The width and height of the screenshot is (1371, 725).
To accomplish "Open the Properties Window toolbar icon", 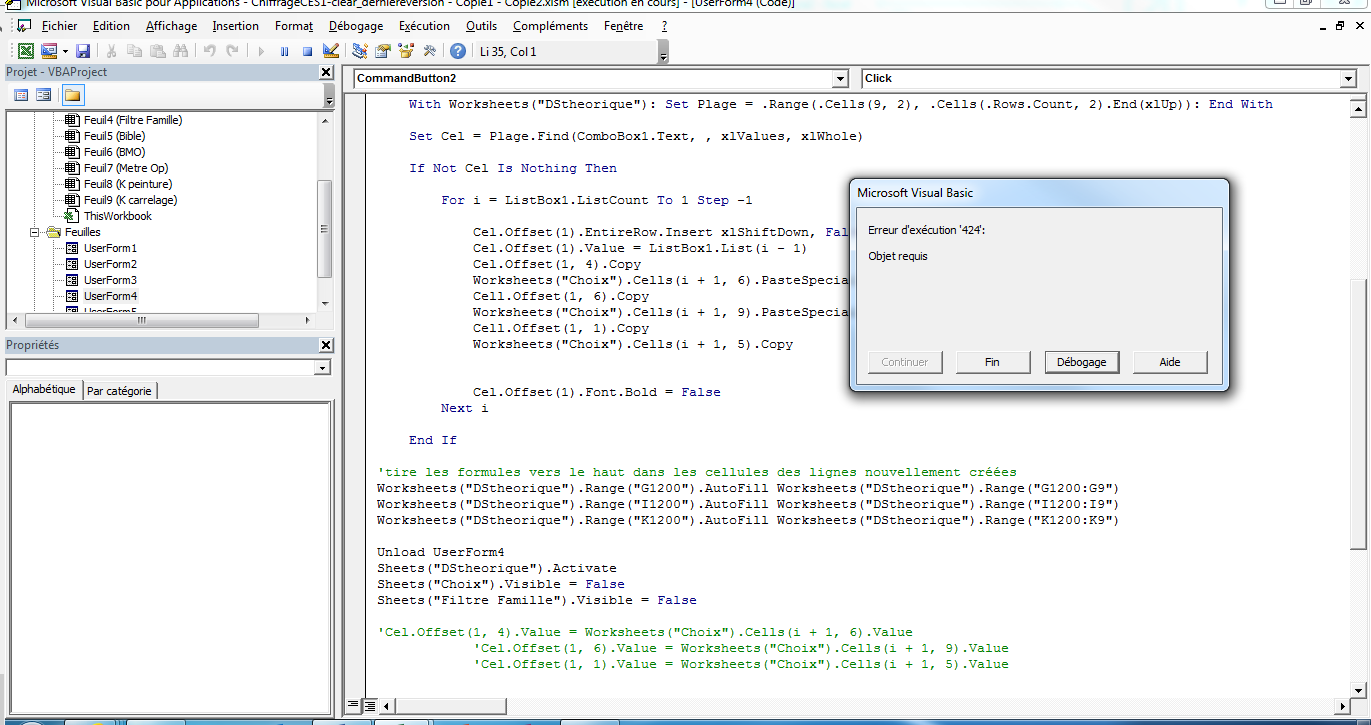I will 383,51.
